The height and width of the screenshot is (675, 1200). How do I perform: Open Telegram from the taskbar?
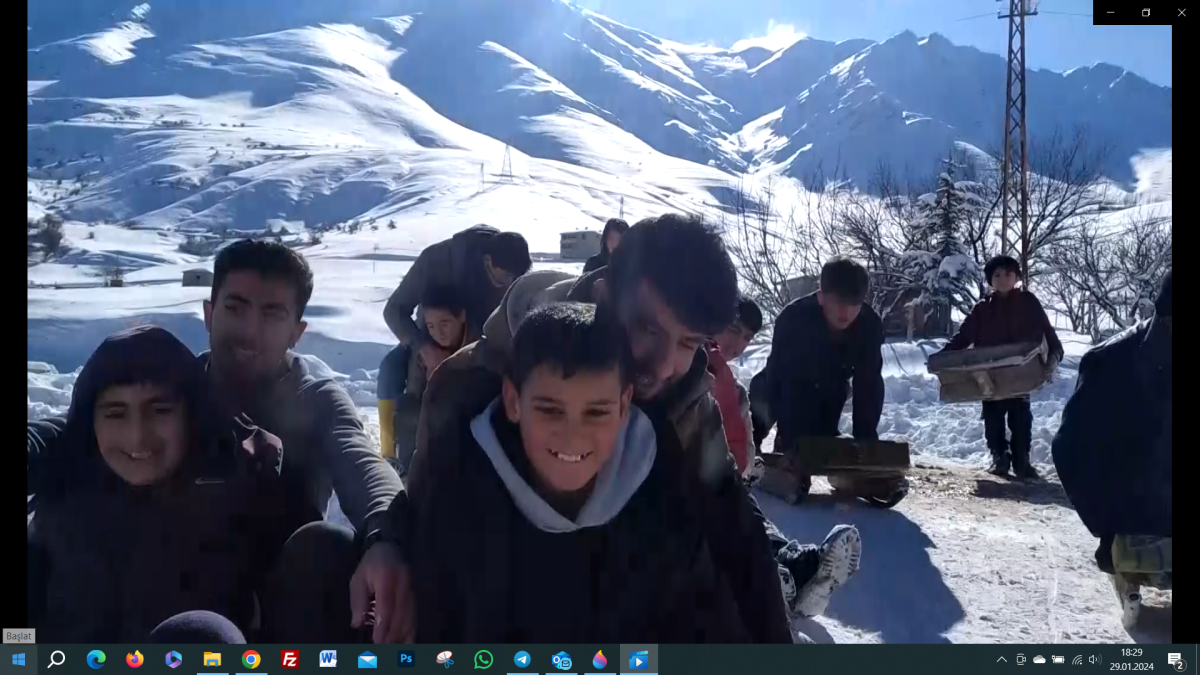click(522, 659)
